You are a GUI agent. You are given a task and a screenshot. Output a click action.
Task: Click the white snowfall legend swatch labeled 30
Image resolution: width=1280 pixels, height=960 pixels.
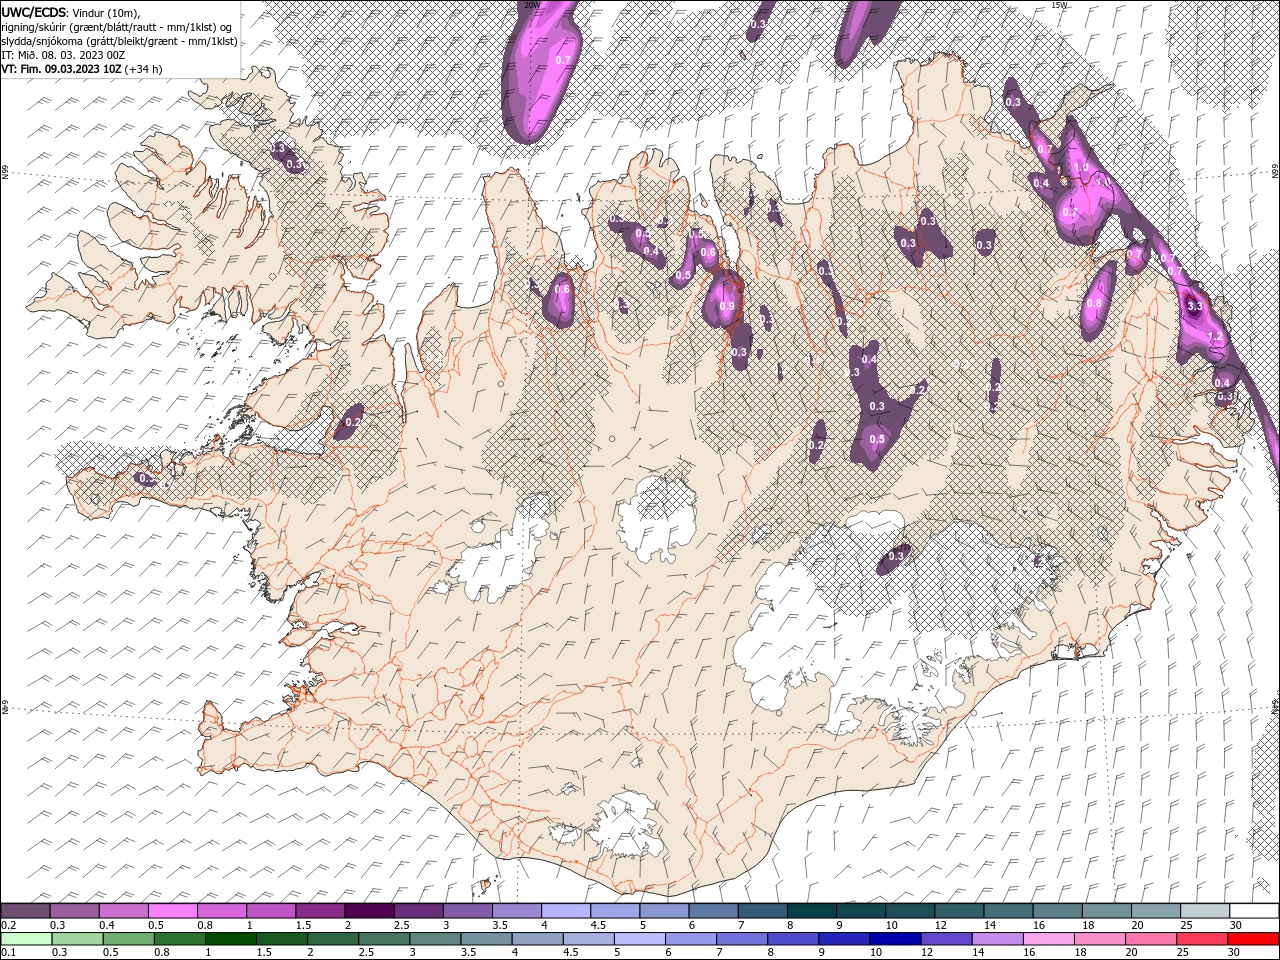pos(1255,911)
